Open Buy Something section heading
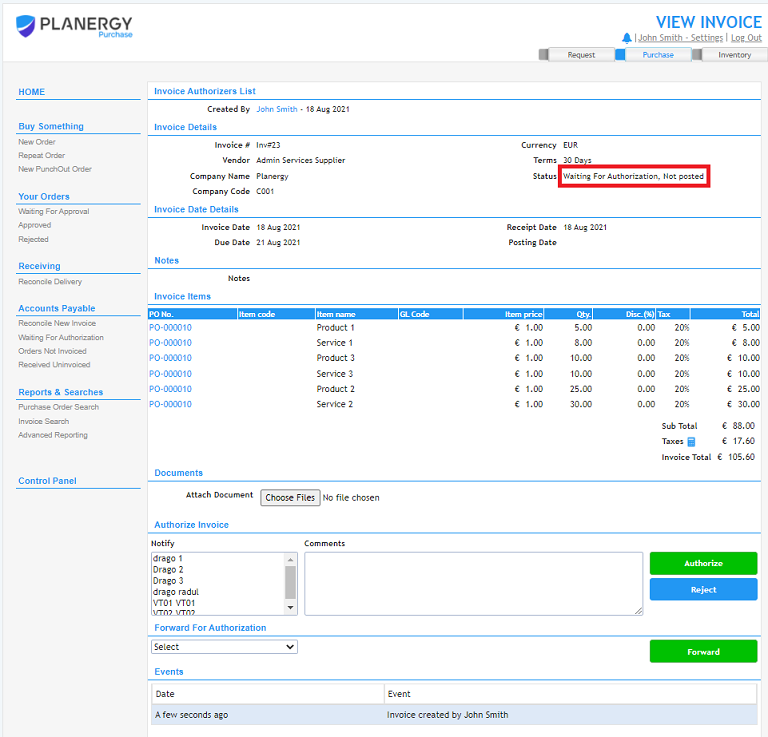The image size is (768, 737). coord(51,126)
